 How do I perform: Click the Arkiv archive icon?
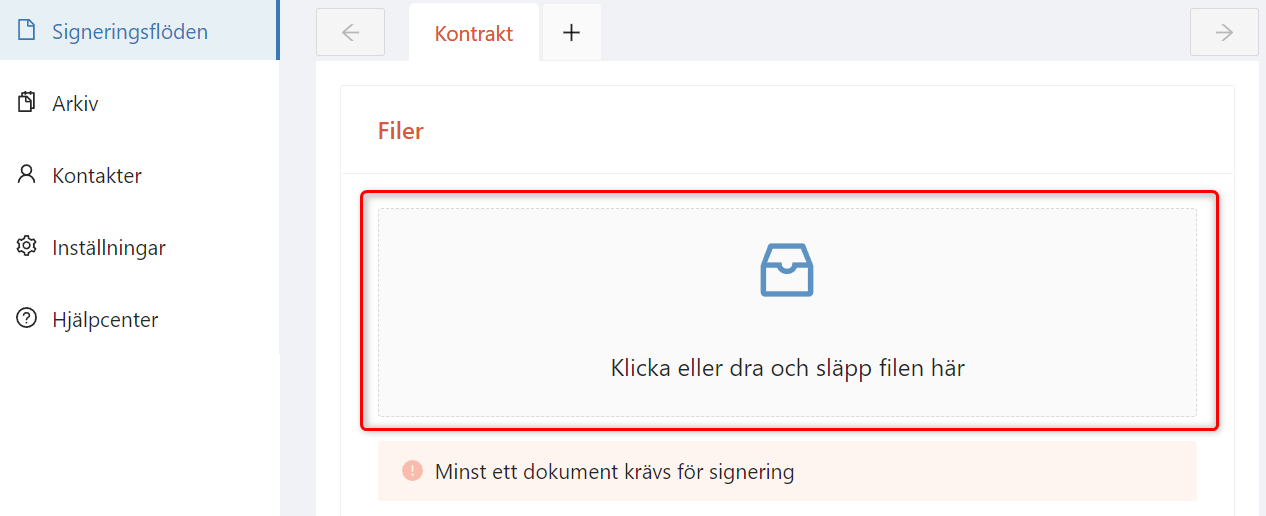pyautogui.click(x=27, y=103)
